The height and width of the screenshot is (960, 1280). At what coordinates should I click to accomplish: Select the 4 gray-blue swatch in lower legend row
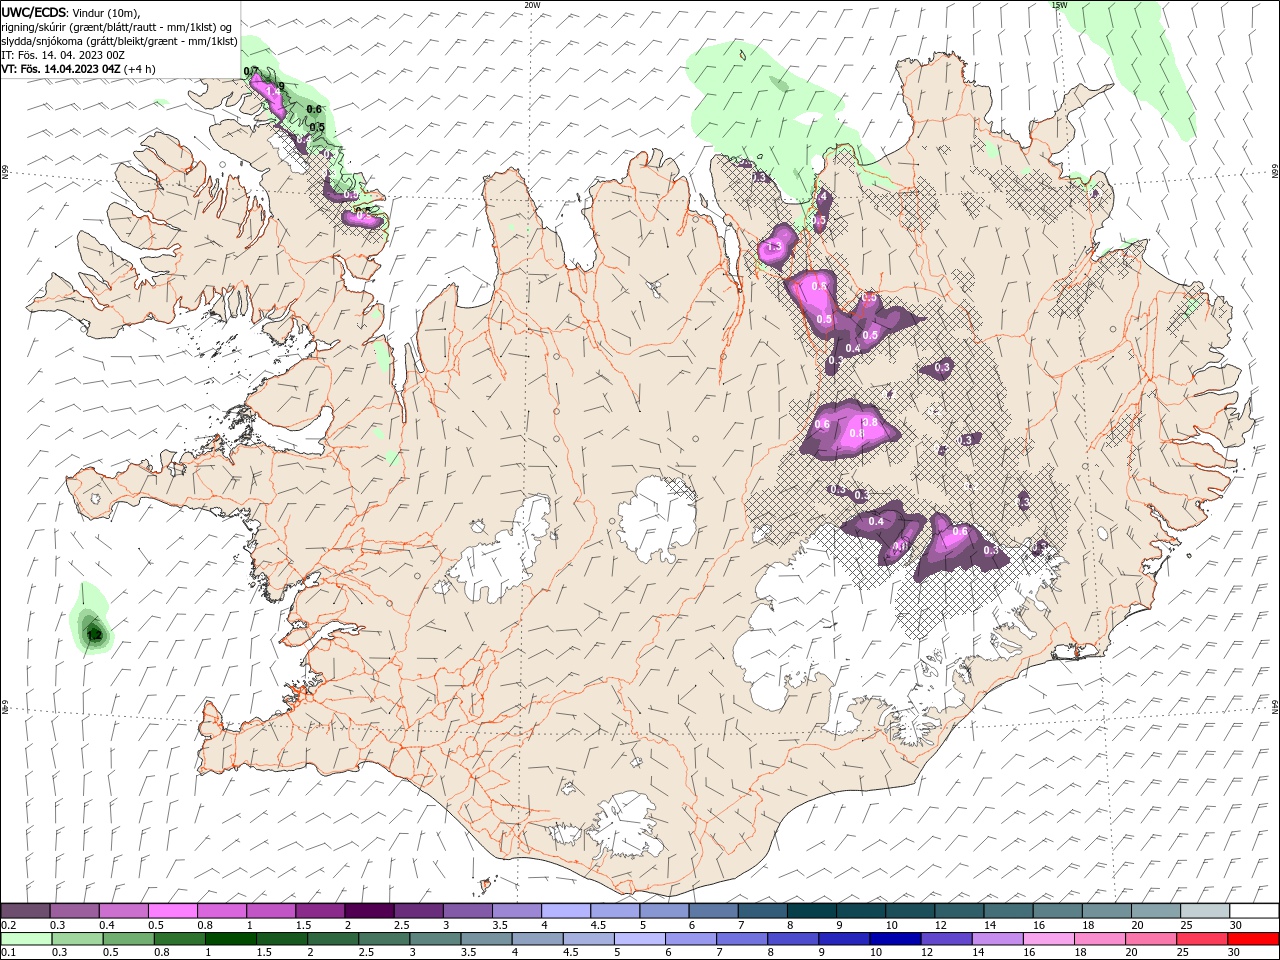[x=537, y=939]
